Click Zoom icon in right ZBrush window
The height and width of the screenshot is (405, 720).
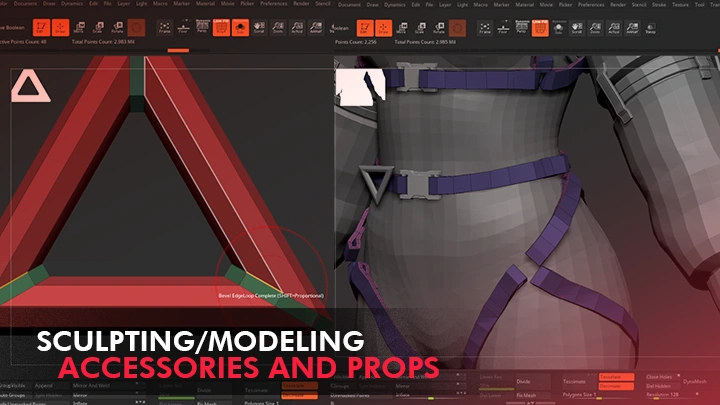pos(595,28)
